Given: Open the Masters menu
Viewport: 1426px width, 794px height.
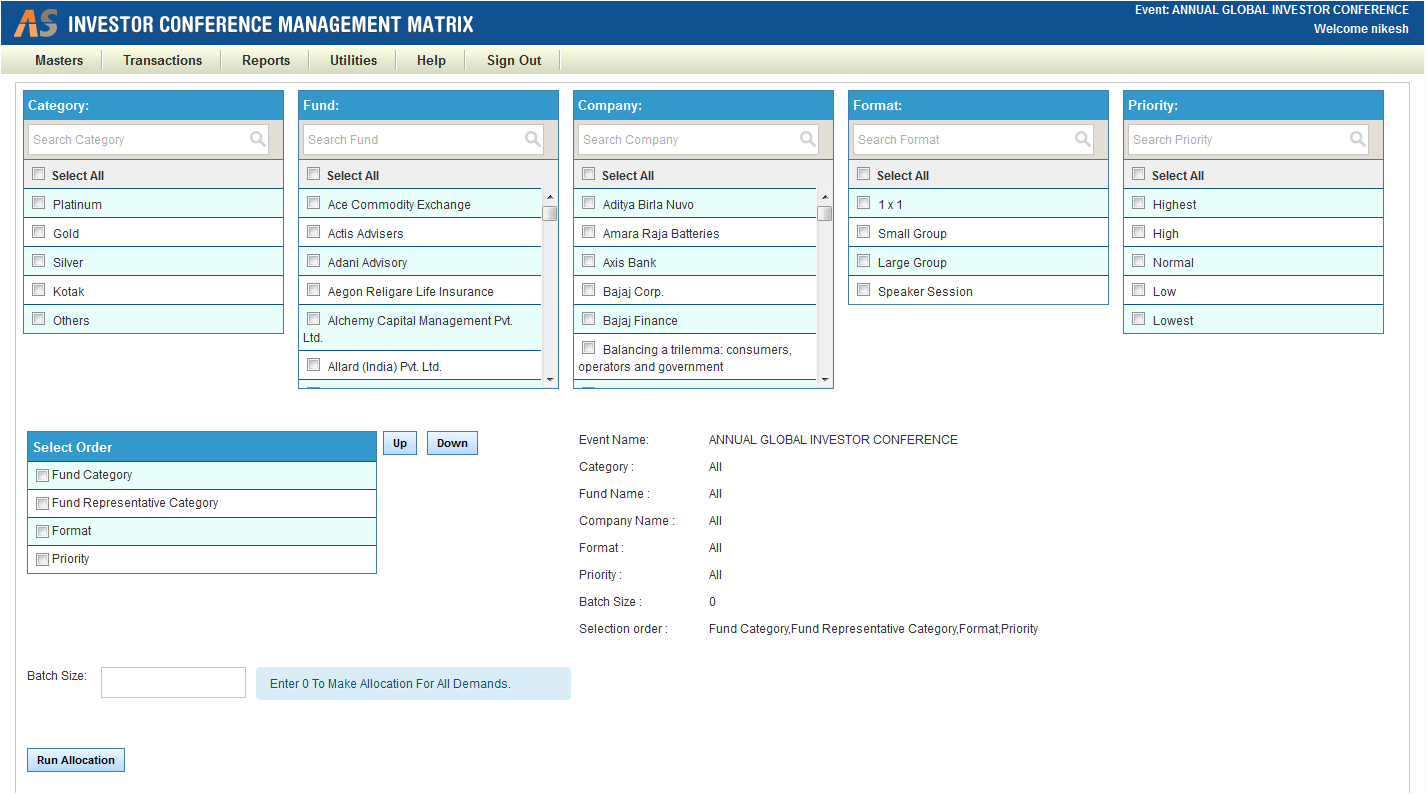Looking at the screenshot, I should [x=59, y=60].
